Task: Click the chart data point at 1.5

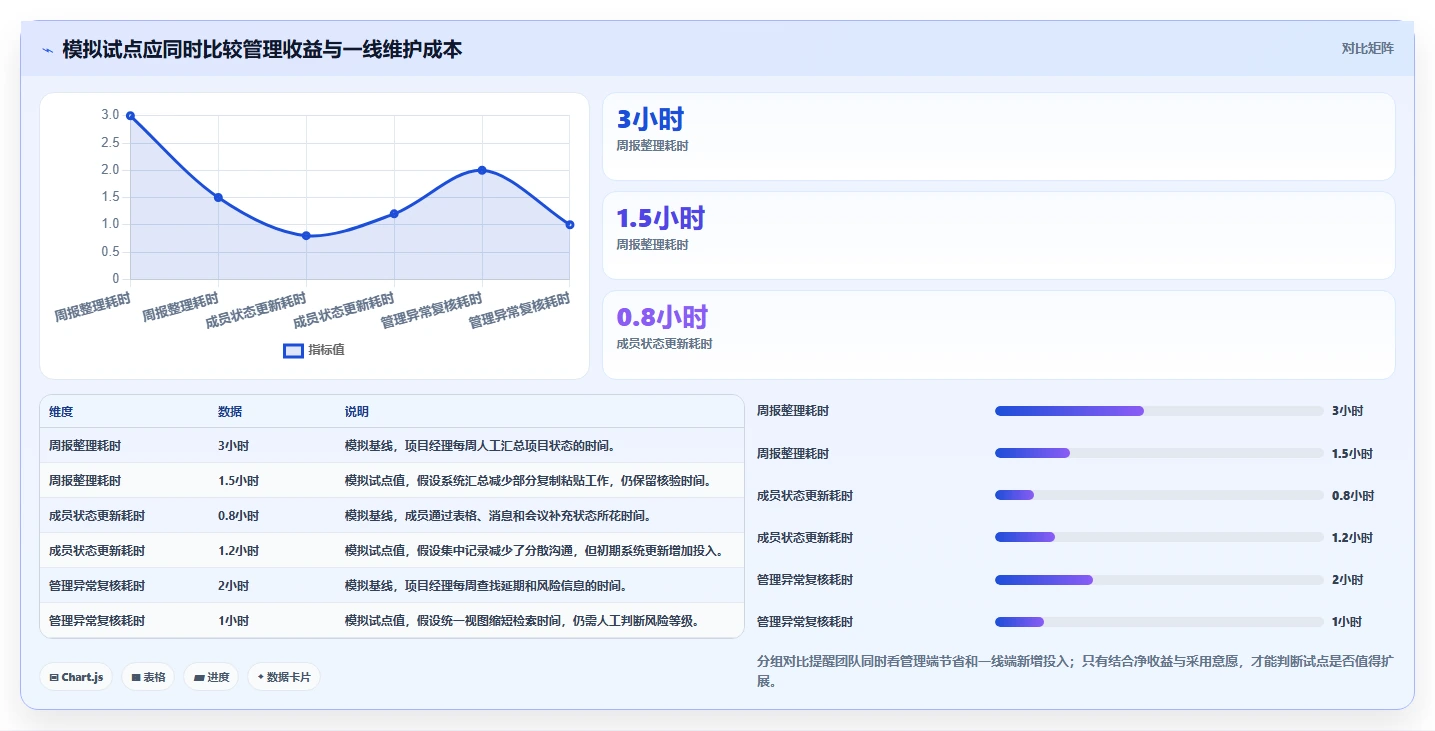Action: 218,197
